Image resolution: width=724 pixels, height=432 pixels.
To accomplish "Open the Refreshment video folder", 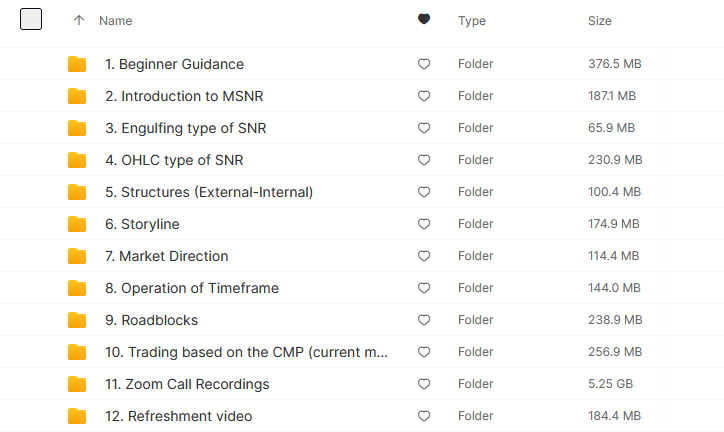I will 178,416.
